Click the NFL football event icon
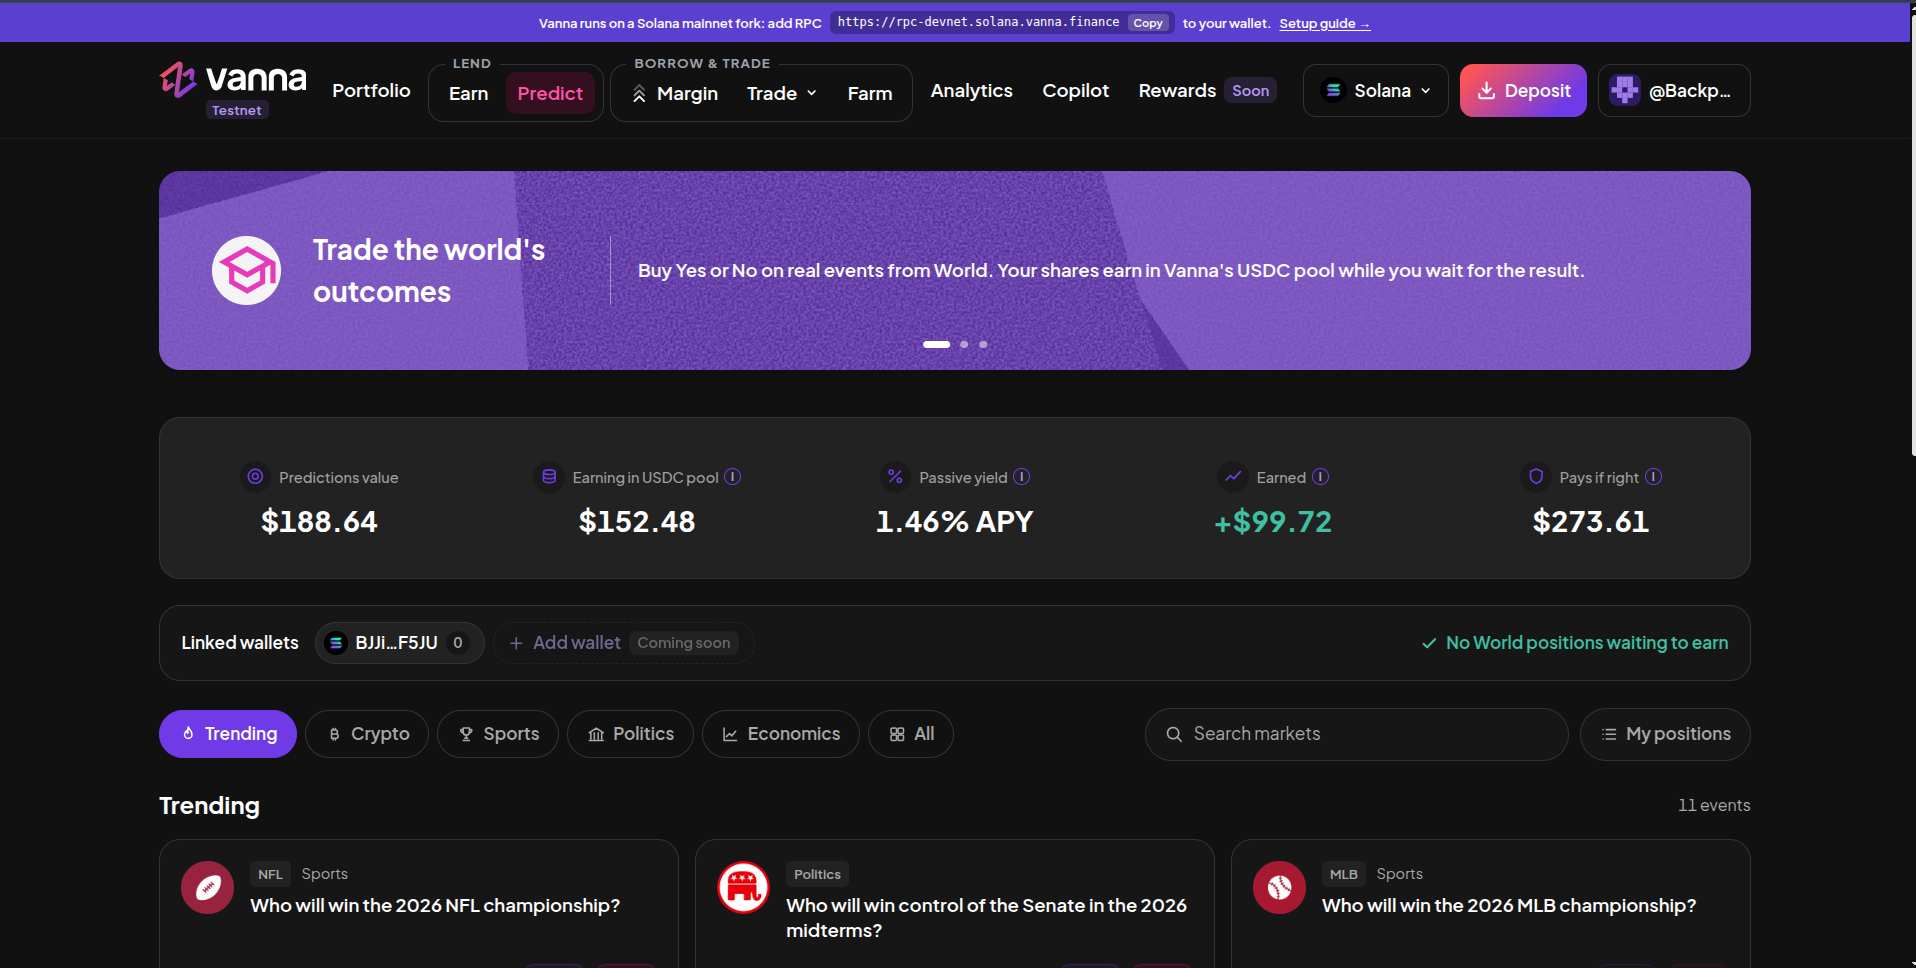Image resolution: width=1916 pixels, height=968 pixels. (x=207, y=887)
